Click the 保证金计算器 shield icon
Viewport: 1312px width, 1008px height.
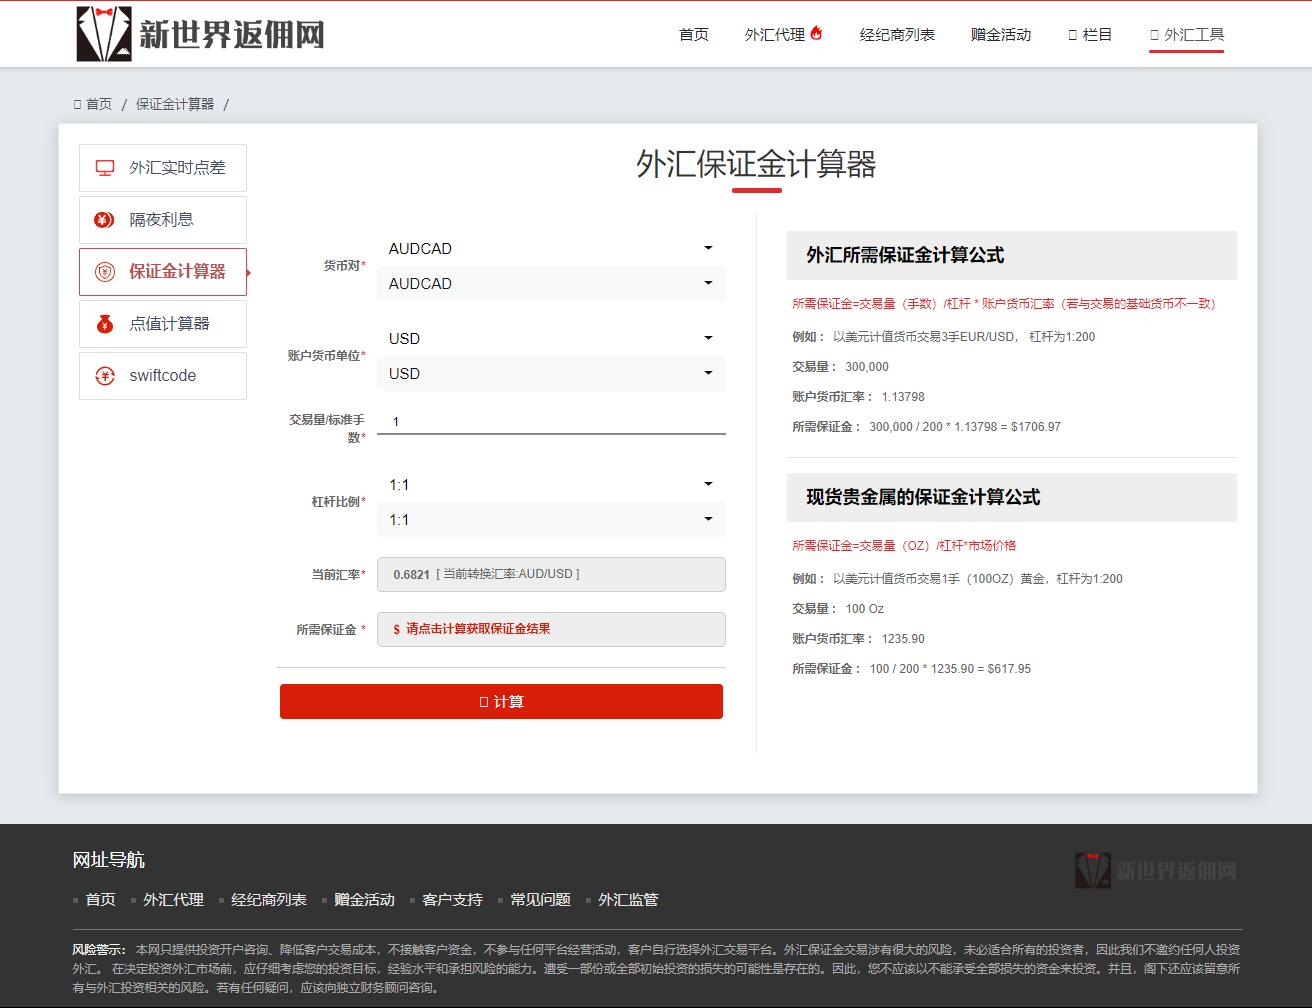(103, 271)
